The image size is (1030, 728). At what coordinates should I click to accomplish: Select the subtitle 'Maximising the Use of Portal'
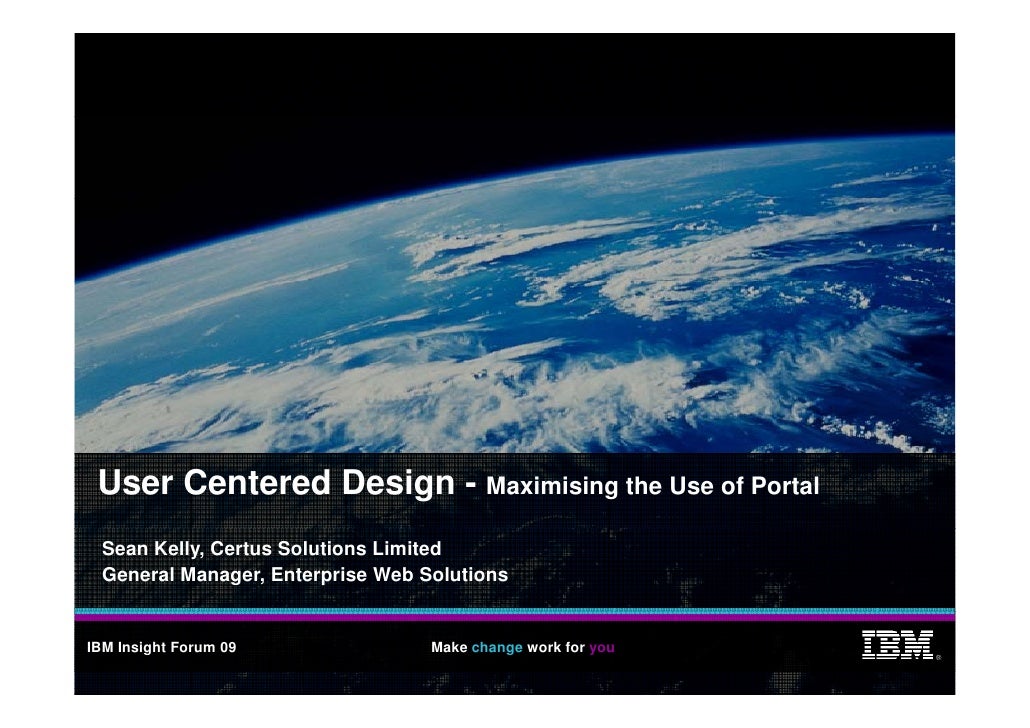(x=652, y=486)
